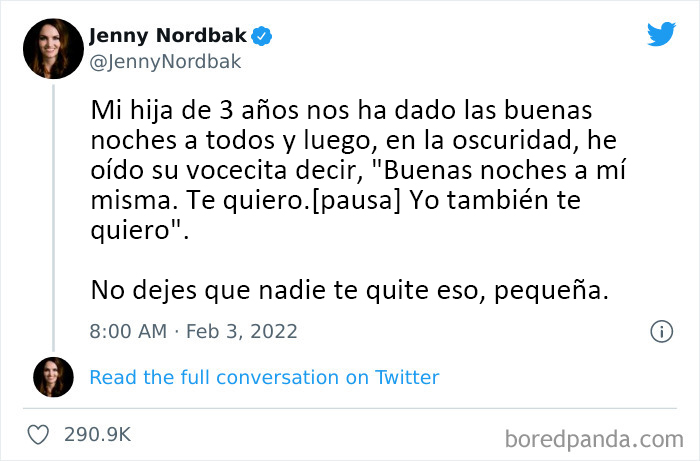Click the boredpanda.com watermark
Viewport: 700px width, 461px height.
594,437
